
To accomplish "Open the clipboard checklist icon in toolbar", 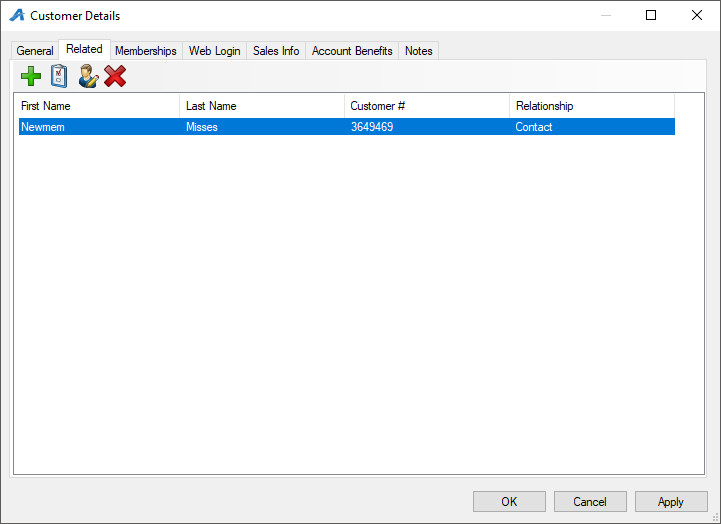I will [59, 76].
